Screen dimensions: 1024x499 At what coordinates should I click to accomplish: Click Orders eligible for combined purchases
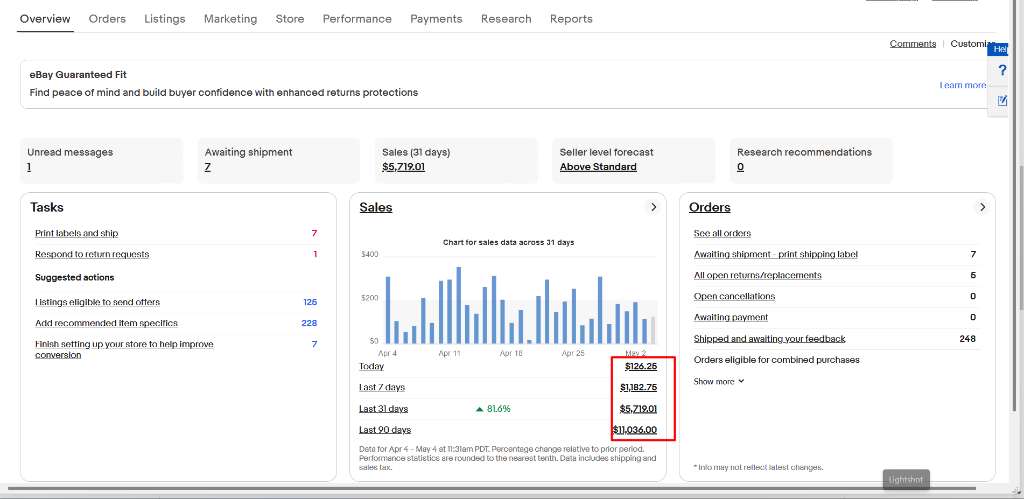coord(776,360)
